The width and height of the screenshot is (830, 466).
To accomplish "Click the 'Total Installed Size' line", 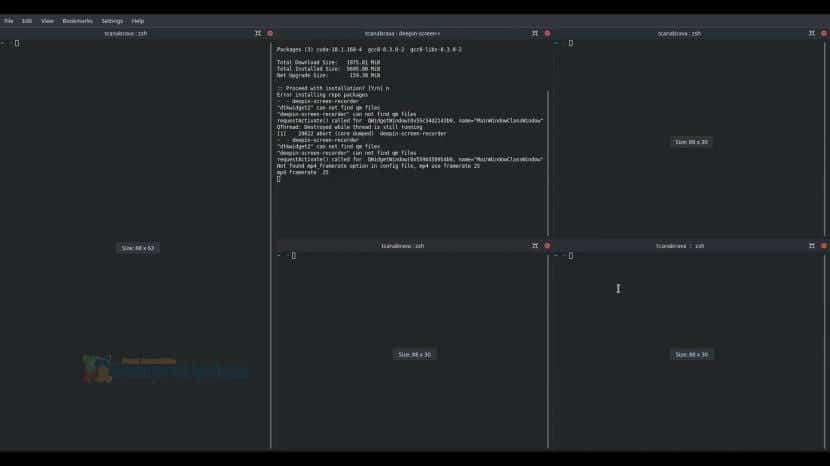I will [328, 69].
